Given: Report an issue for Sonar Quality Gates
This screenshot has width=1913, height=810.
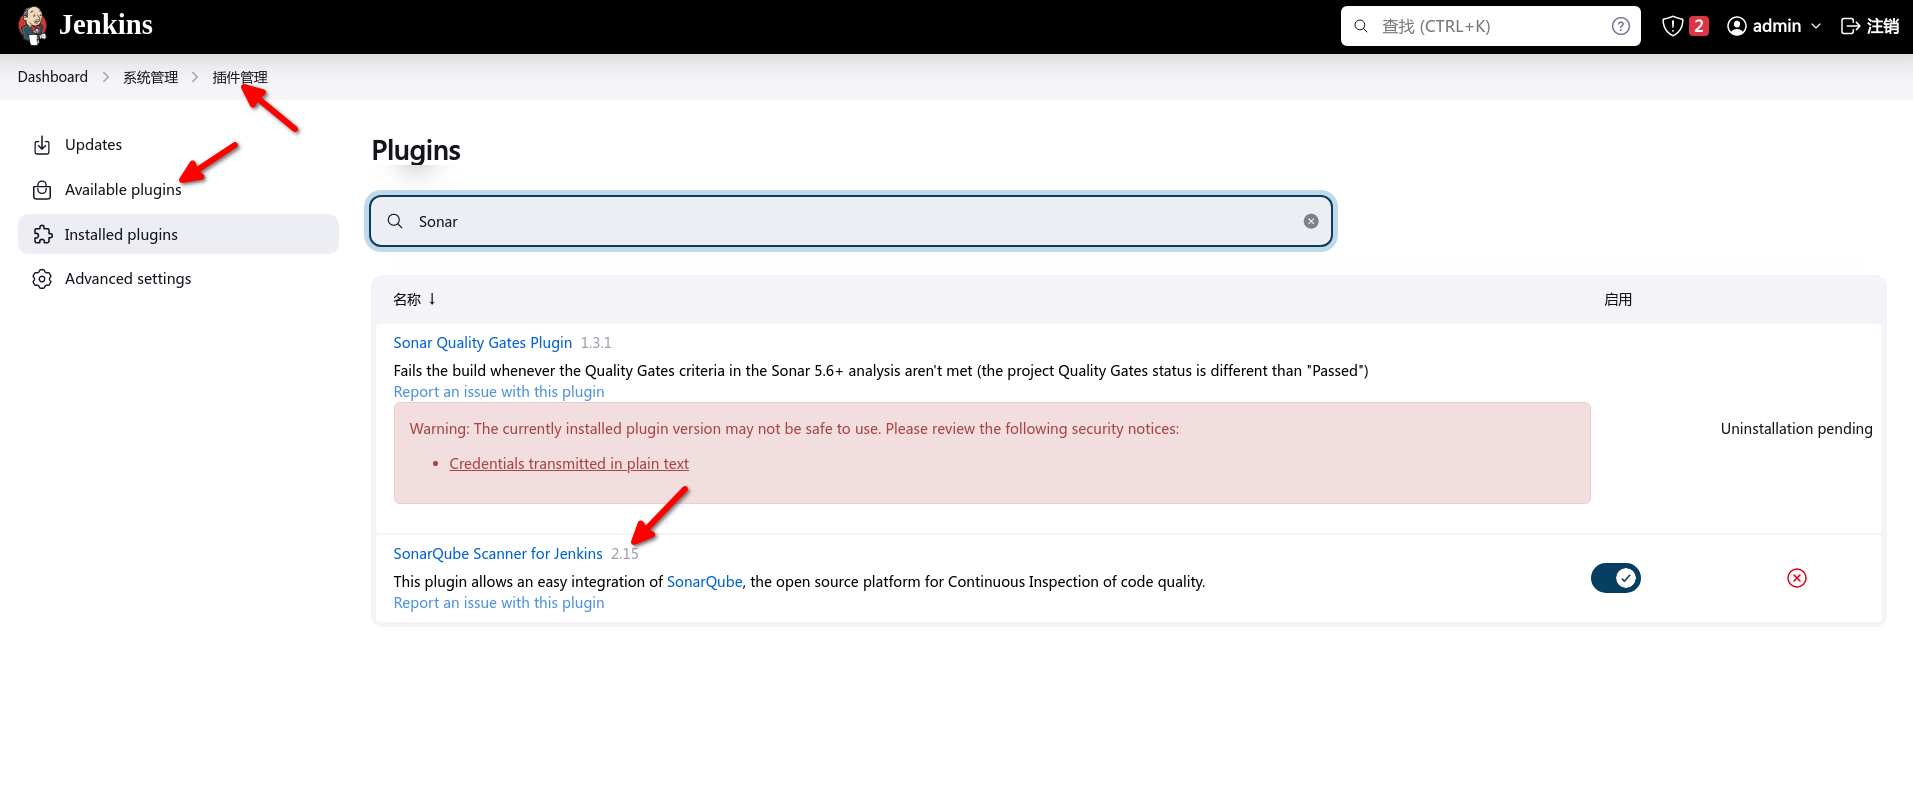Looking at the screenshot, I should click(499, 392).
